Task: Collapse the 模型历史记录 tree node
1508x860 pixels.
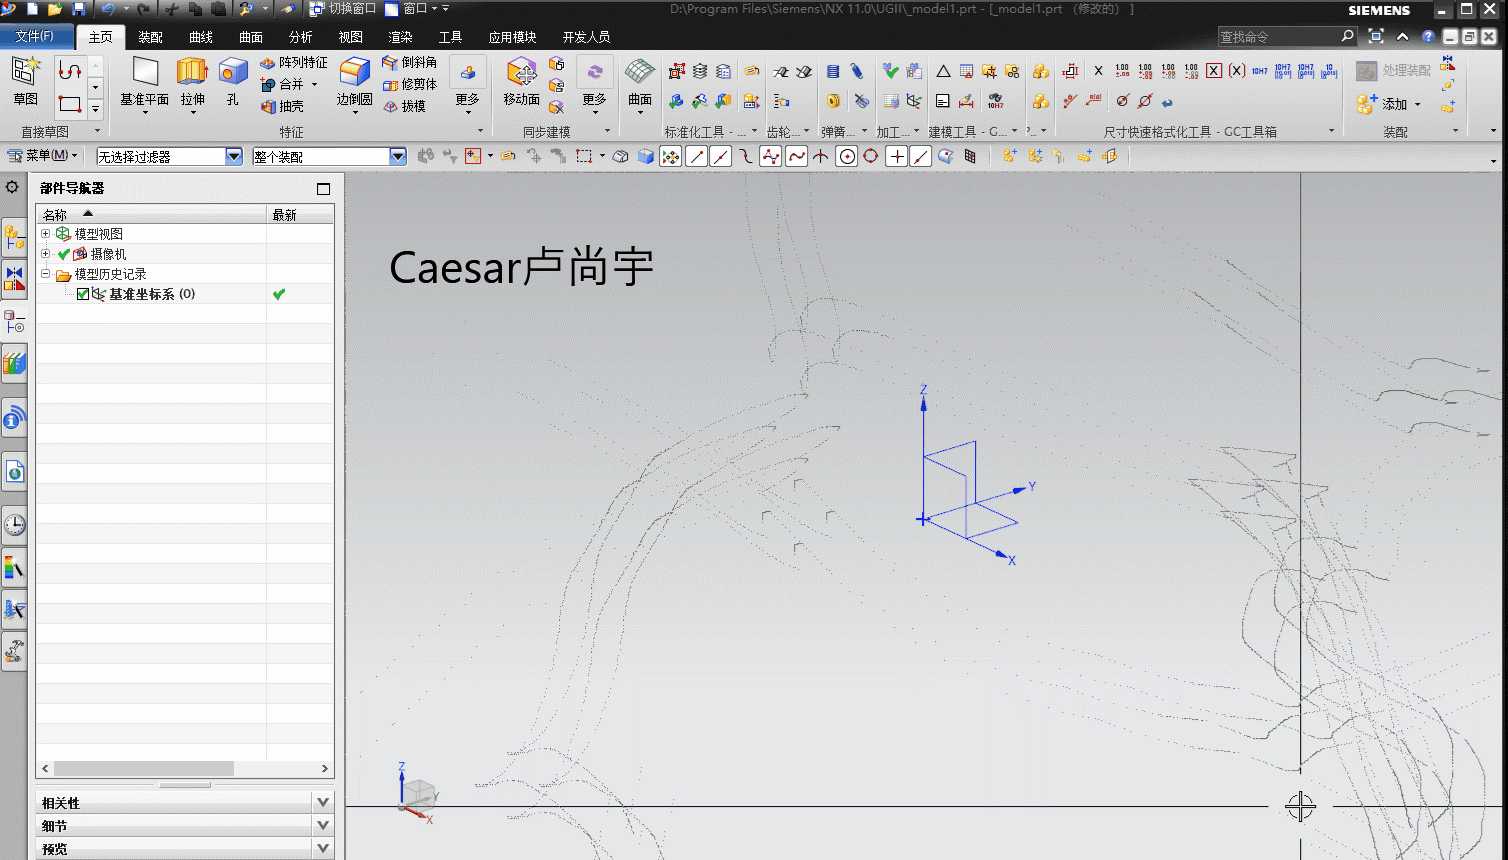Action: [45, 273]
